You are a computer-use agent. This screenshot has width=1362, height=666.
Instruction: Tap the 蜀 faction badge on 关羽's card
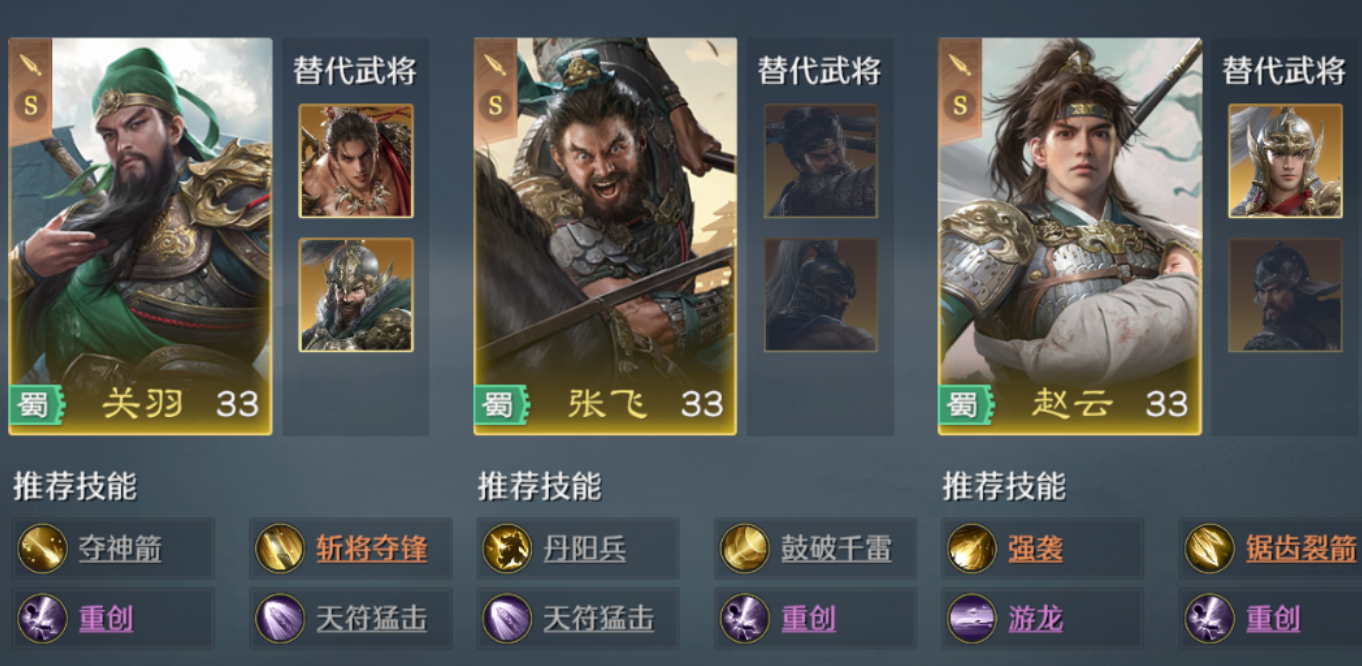click(x=36, y=405)
